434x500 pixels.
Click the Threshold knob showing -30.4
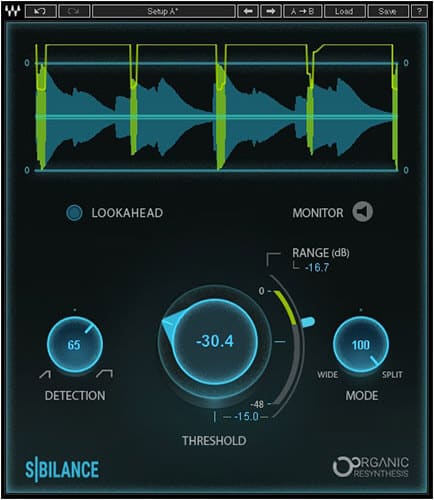click(x=215, y=342)
